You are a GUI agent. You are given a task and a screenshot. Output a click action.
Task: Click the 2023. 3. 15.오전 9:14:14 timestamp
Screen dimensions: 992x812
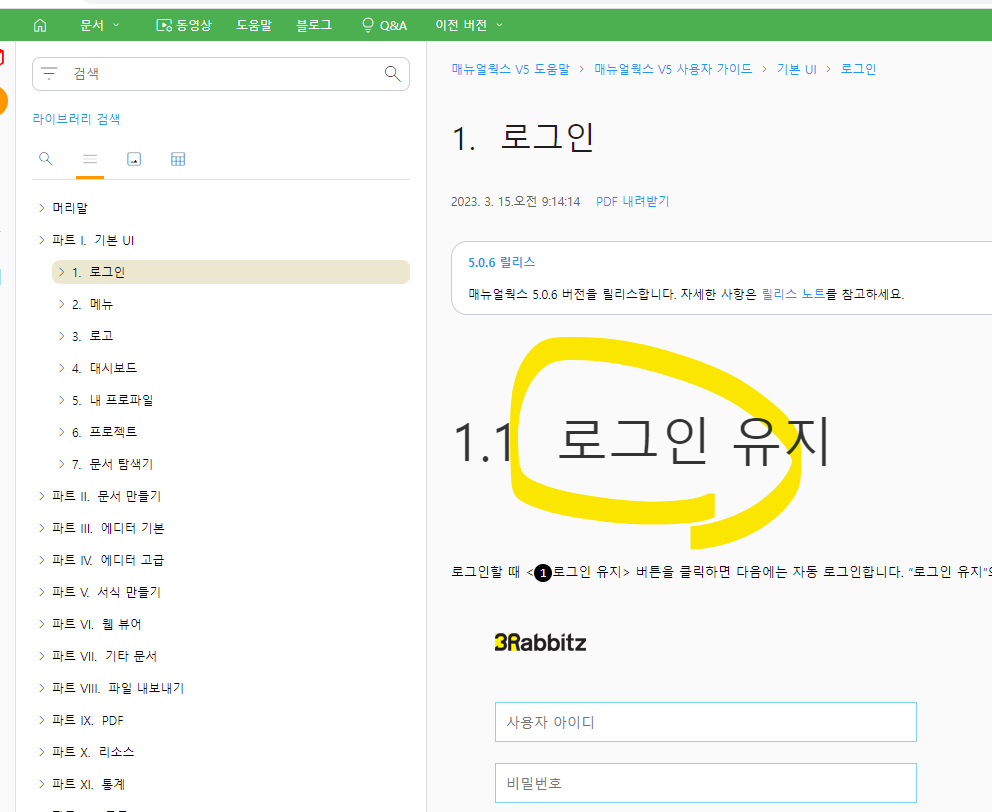point(516,201)
